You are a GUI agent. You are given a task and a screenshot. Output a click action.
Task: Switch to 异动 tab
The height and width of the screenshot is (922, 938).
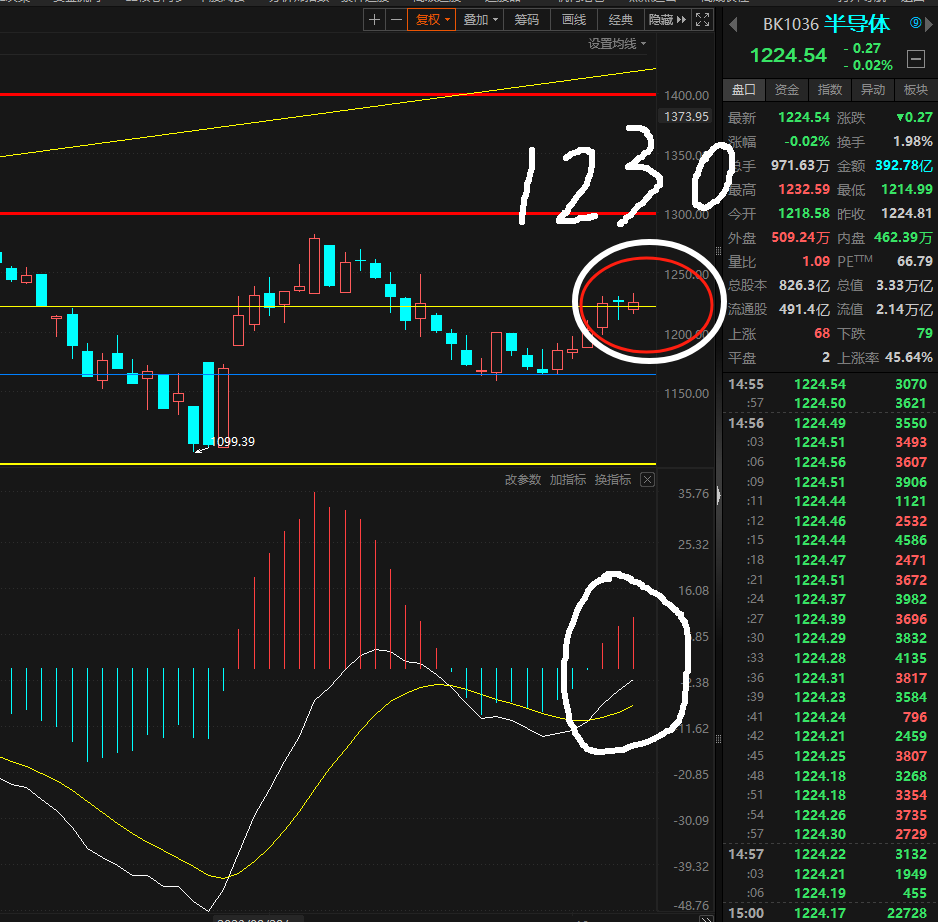click(x=873, y=90)
